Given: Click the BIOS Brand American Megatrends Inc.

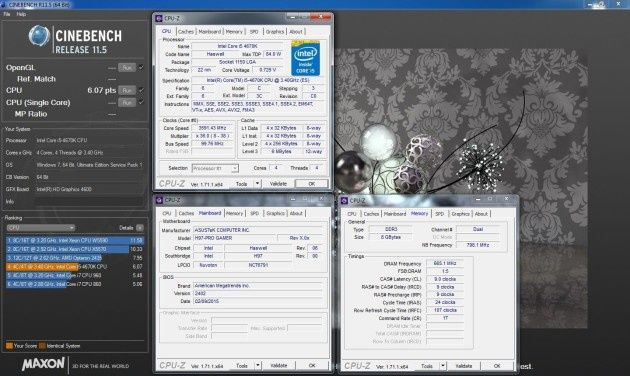Looking at the screenshot, I should pyautogui.click(x=258, y=286).
